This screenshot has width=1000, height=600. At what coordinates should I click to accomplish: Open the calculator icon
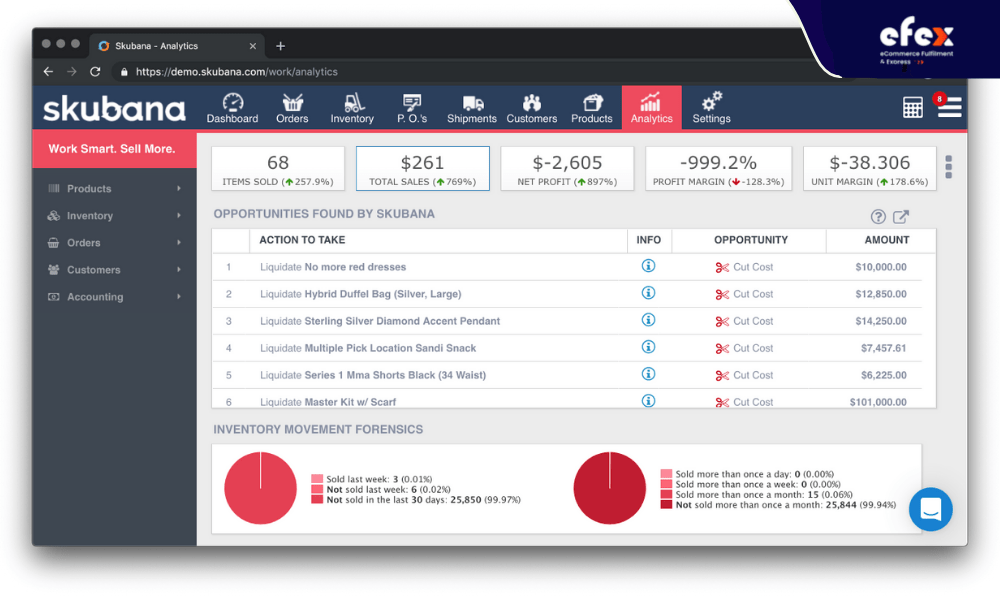click(913, 107)
